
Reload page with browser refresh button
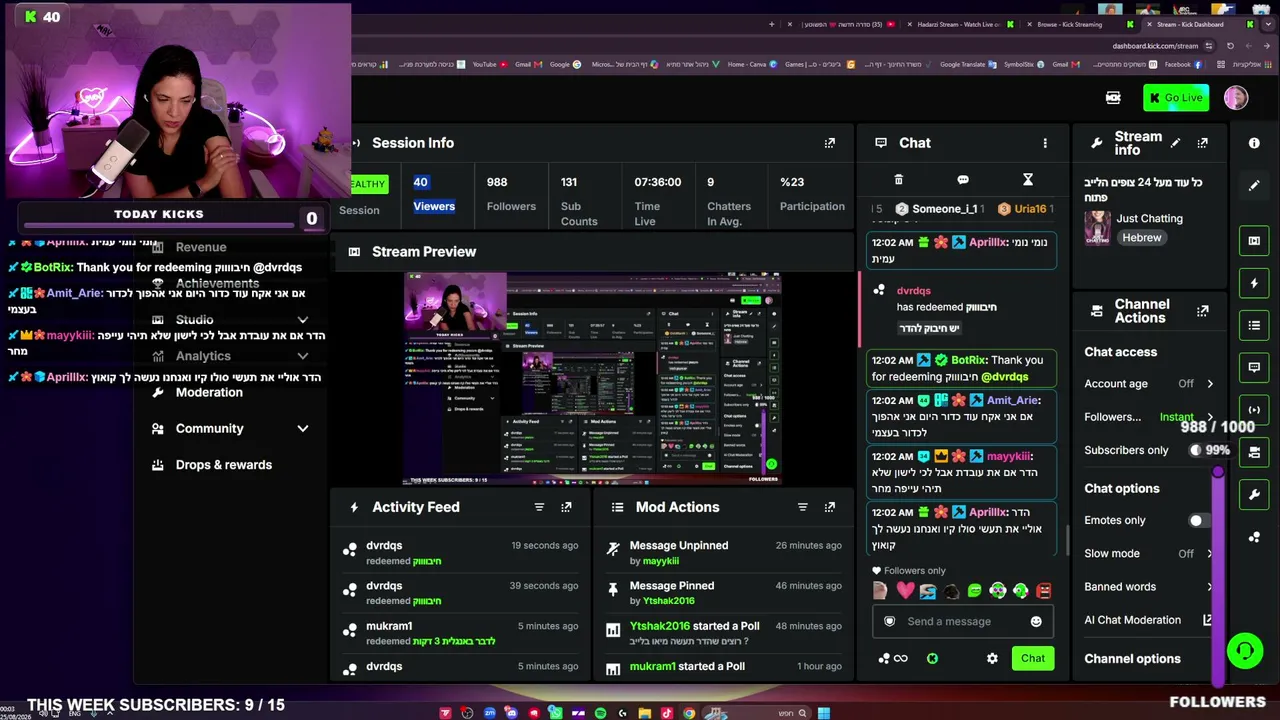pyautogui.click(x=1230, y=46)
